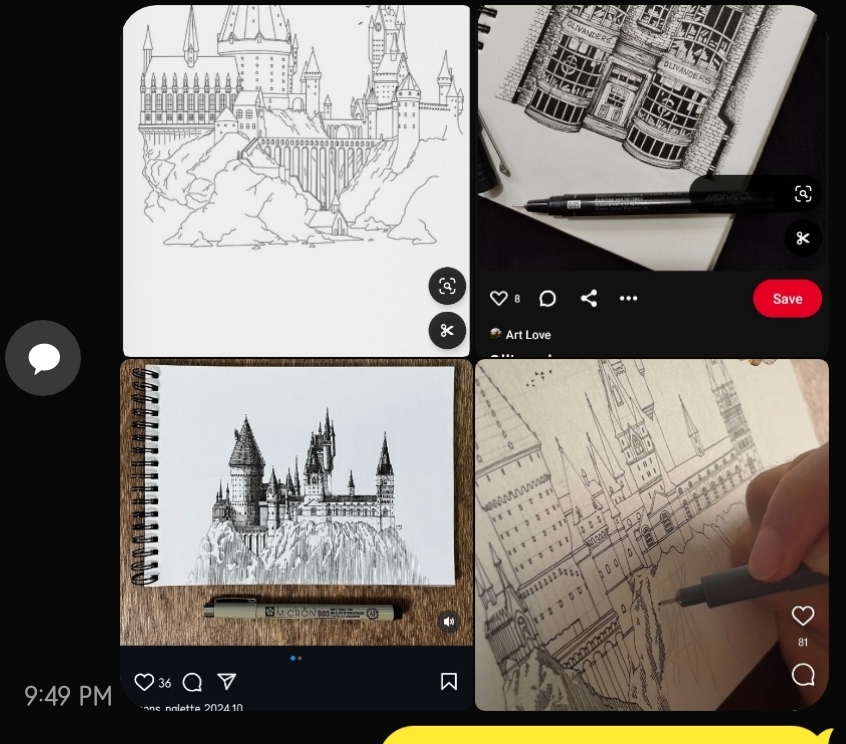The height and width of the screenshot is (744, 846).
Task: Select the yellow message bubble
Action: coord(606,735)
